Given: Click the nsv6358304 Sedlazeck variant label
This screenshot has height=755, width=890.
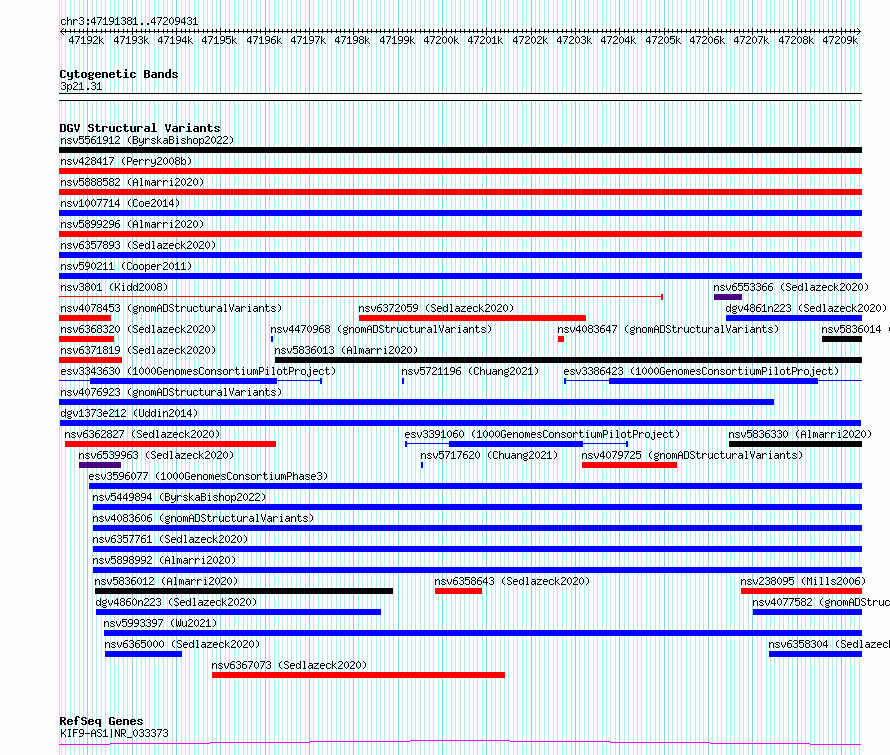Looking at the screenshot, I should tap(829, 644).
